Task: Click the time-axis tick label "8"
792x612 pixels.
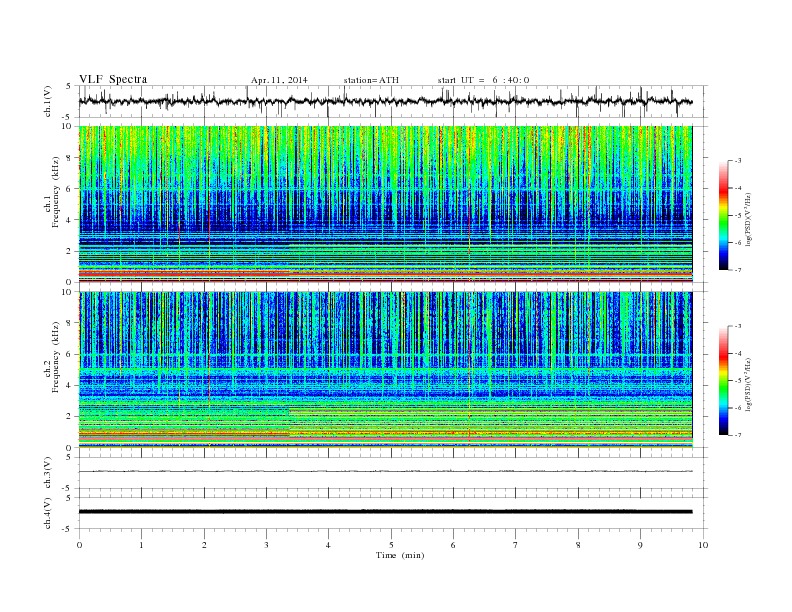Action: coord(578,545)
